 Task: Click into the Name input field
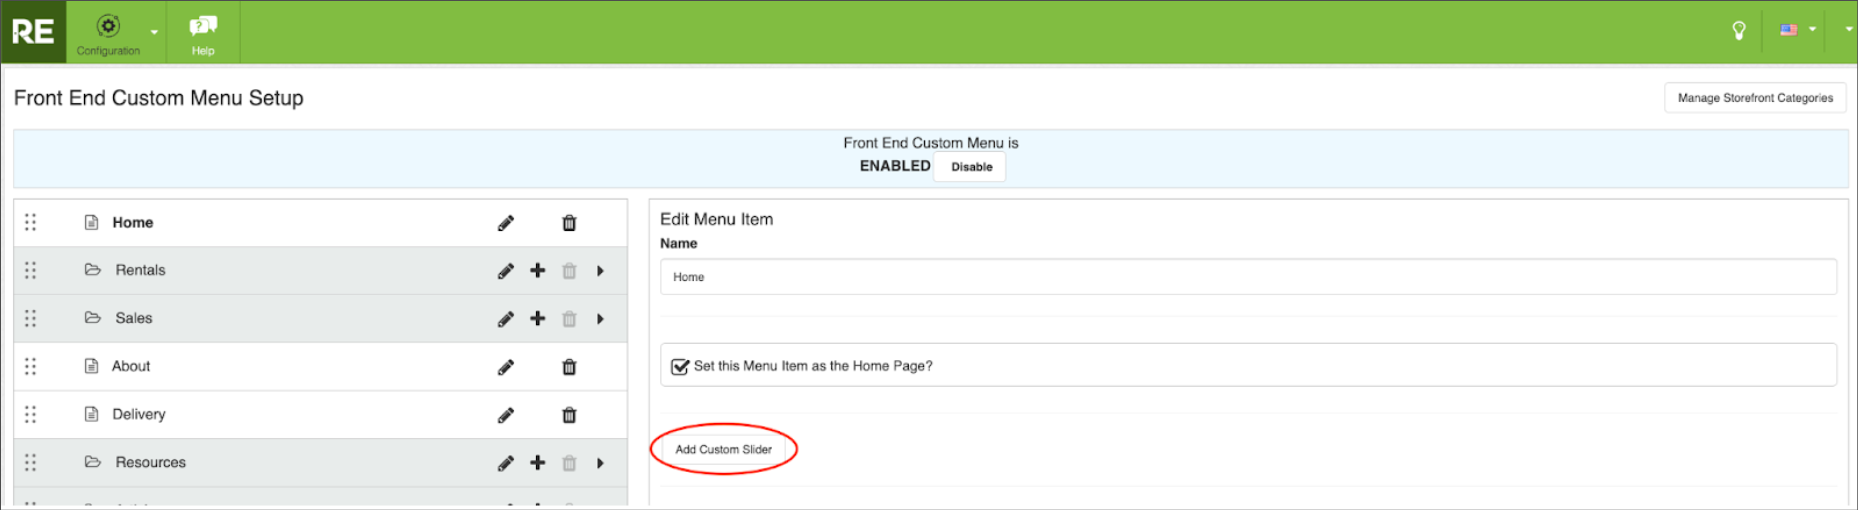click(x=1247, y=277)
